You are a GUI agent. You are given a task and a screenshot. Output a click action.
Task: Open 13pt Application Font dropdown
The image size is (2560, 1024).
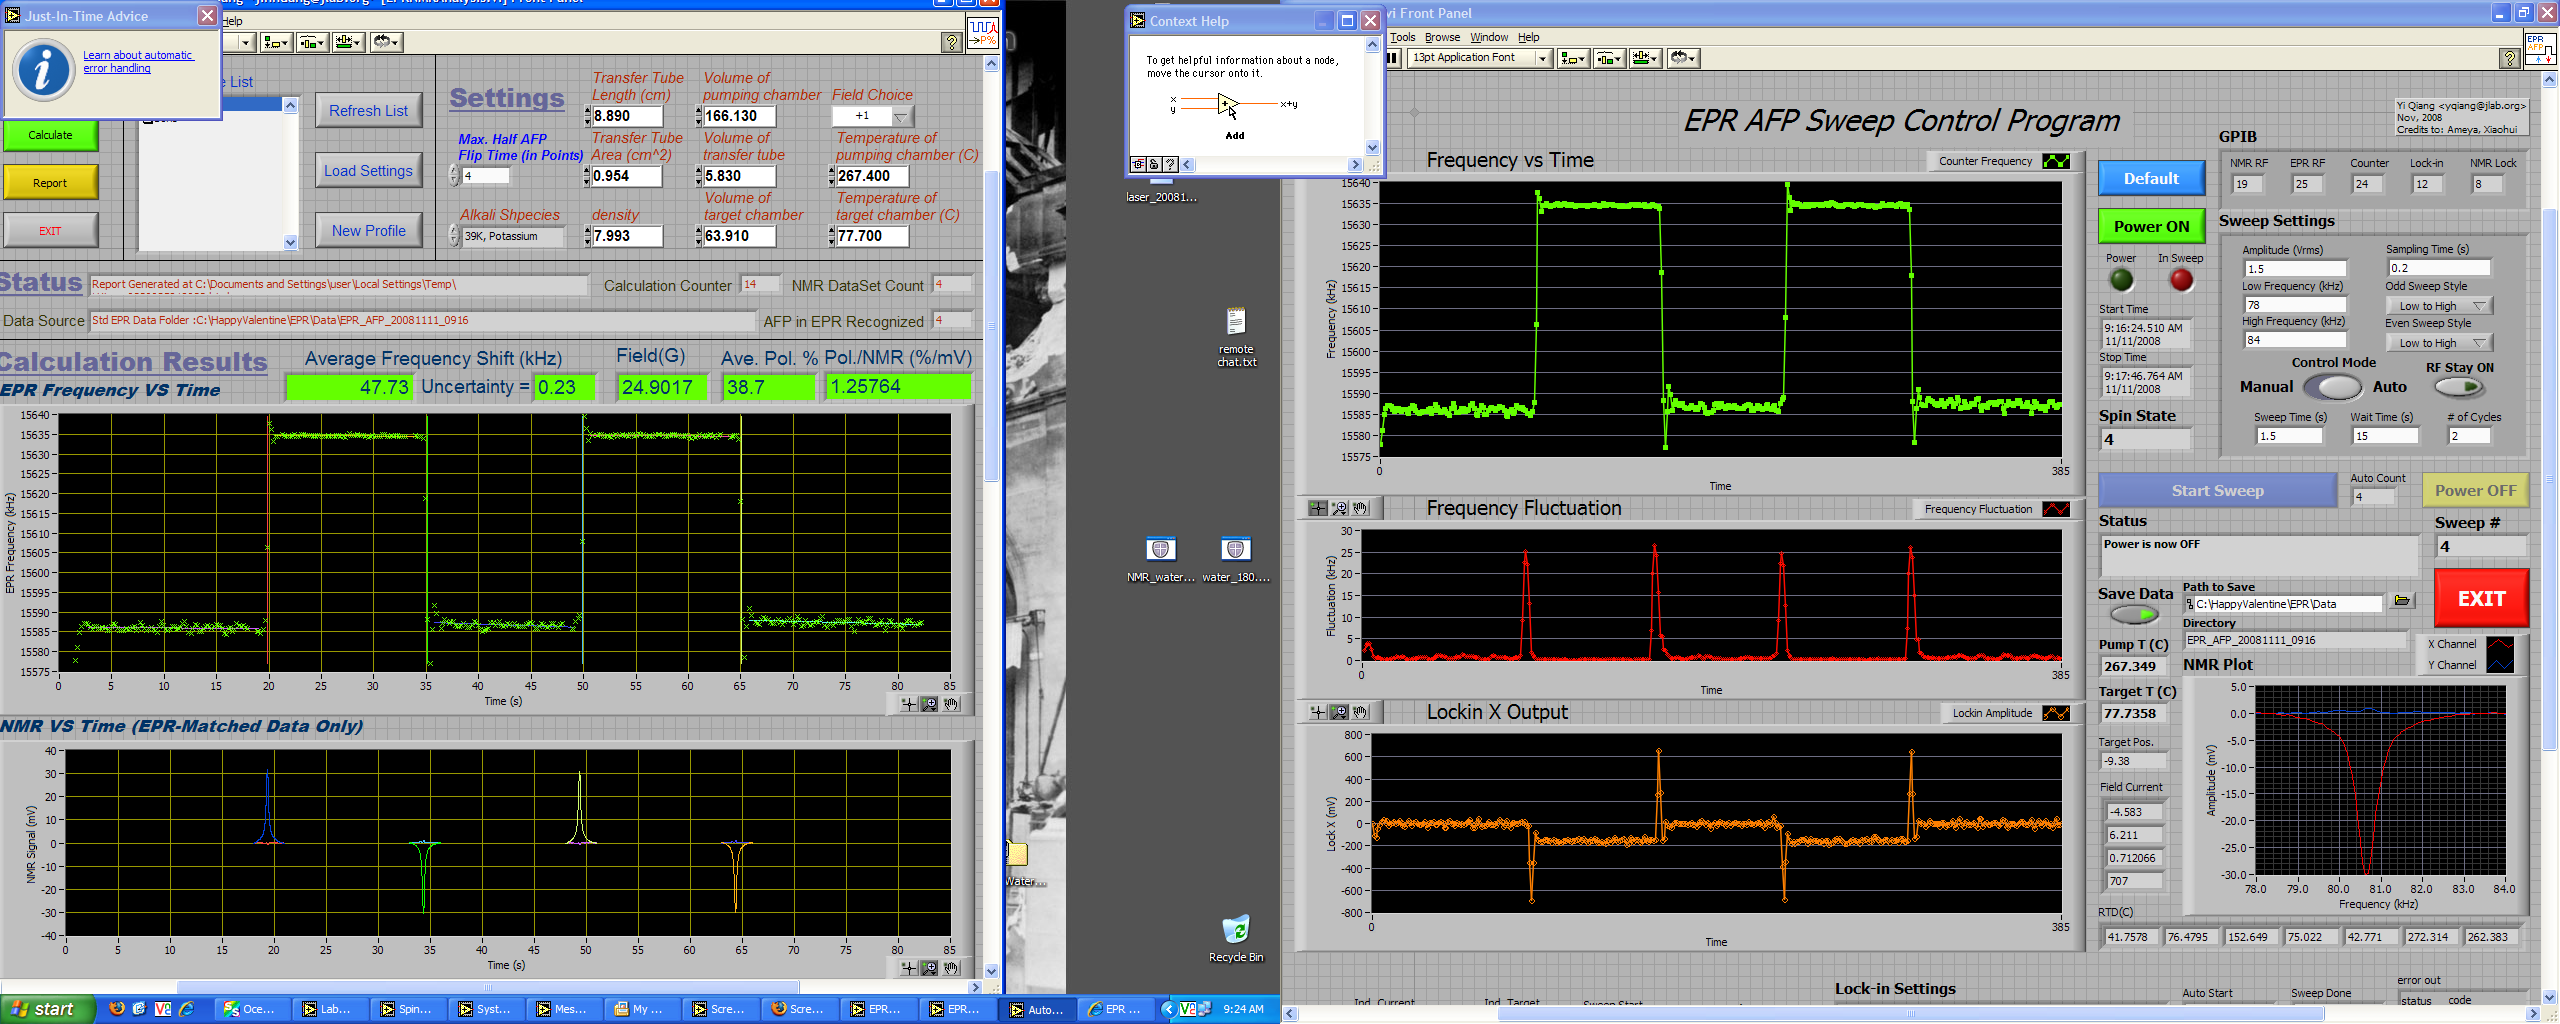1480,58
